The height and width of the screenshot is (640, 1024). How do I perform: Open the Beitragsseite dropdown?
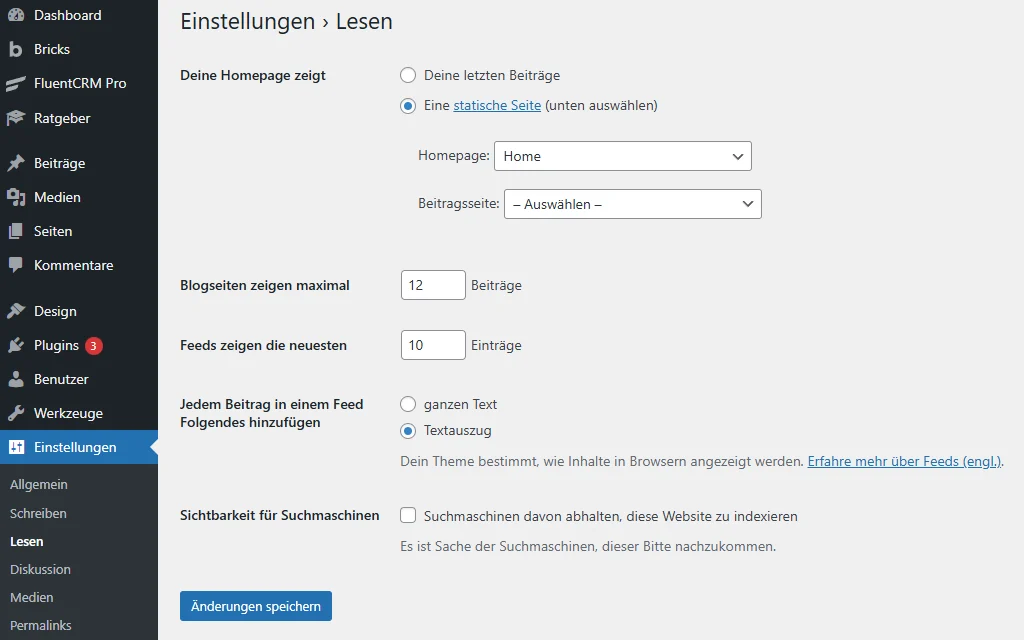(633, 204)
